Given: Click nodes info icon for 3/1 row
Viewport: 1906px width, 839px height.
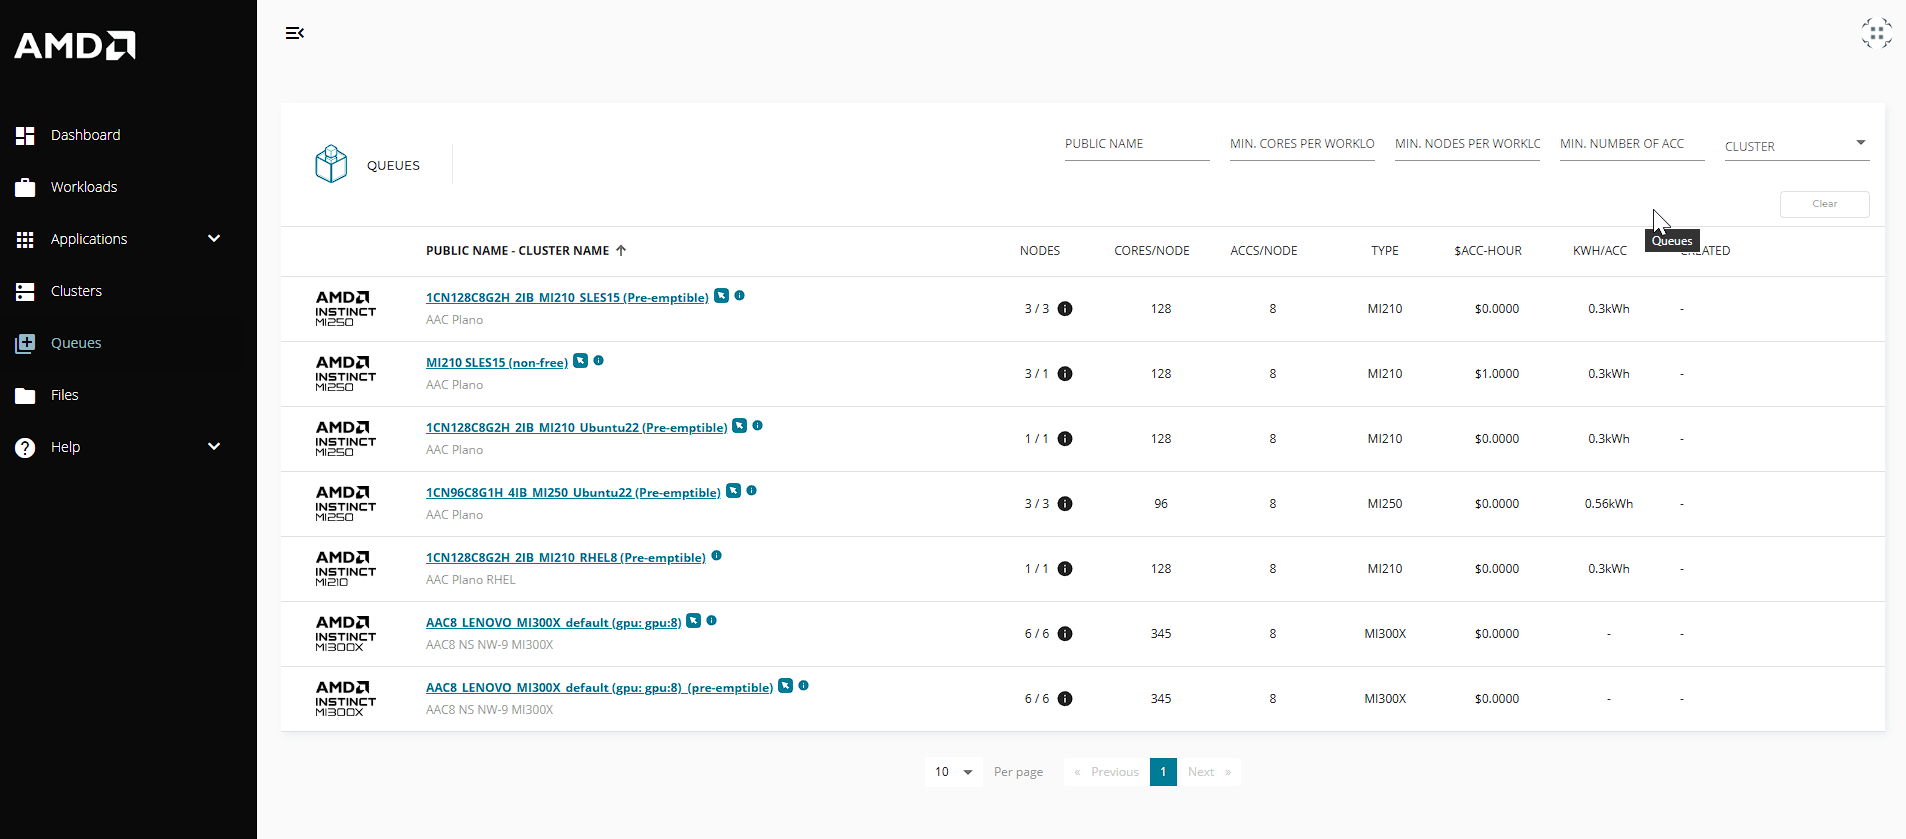Looking at the screenshot, I should [x=1065, y=374].
